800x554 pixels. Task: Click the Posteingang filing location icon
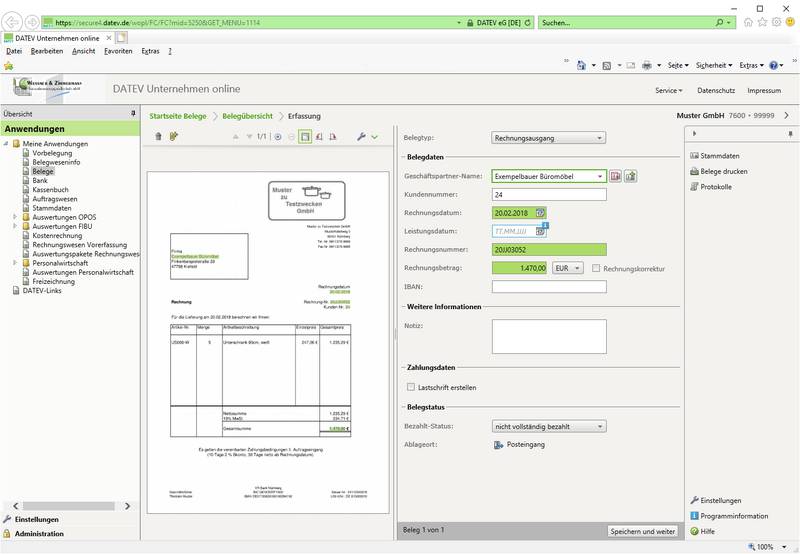pos(498,445)
